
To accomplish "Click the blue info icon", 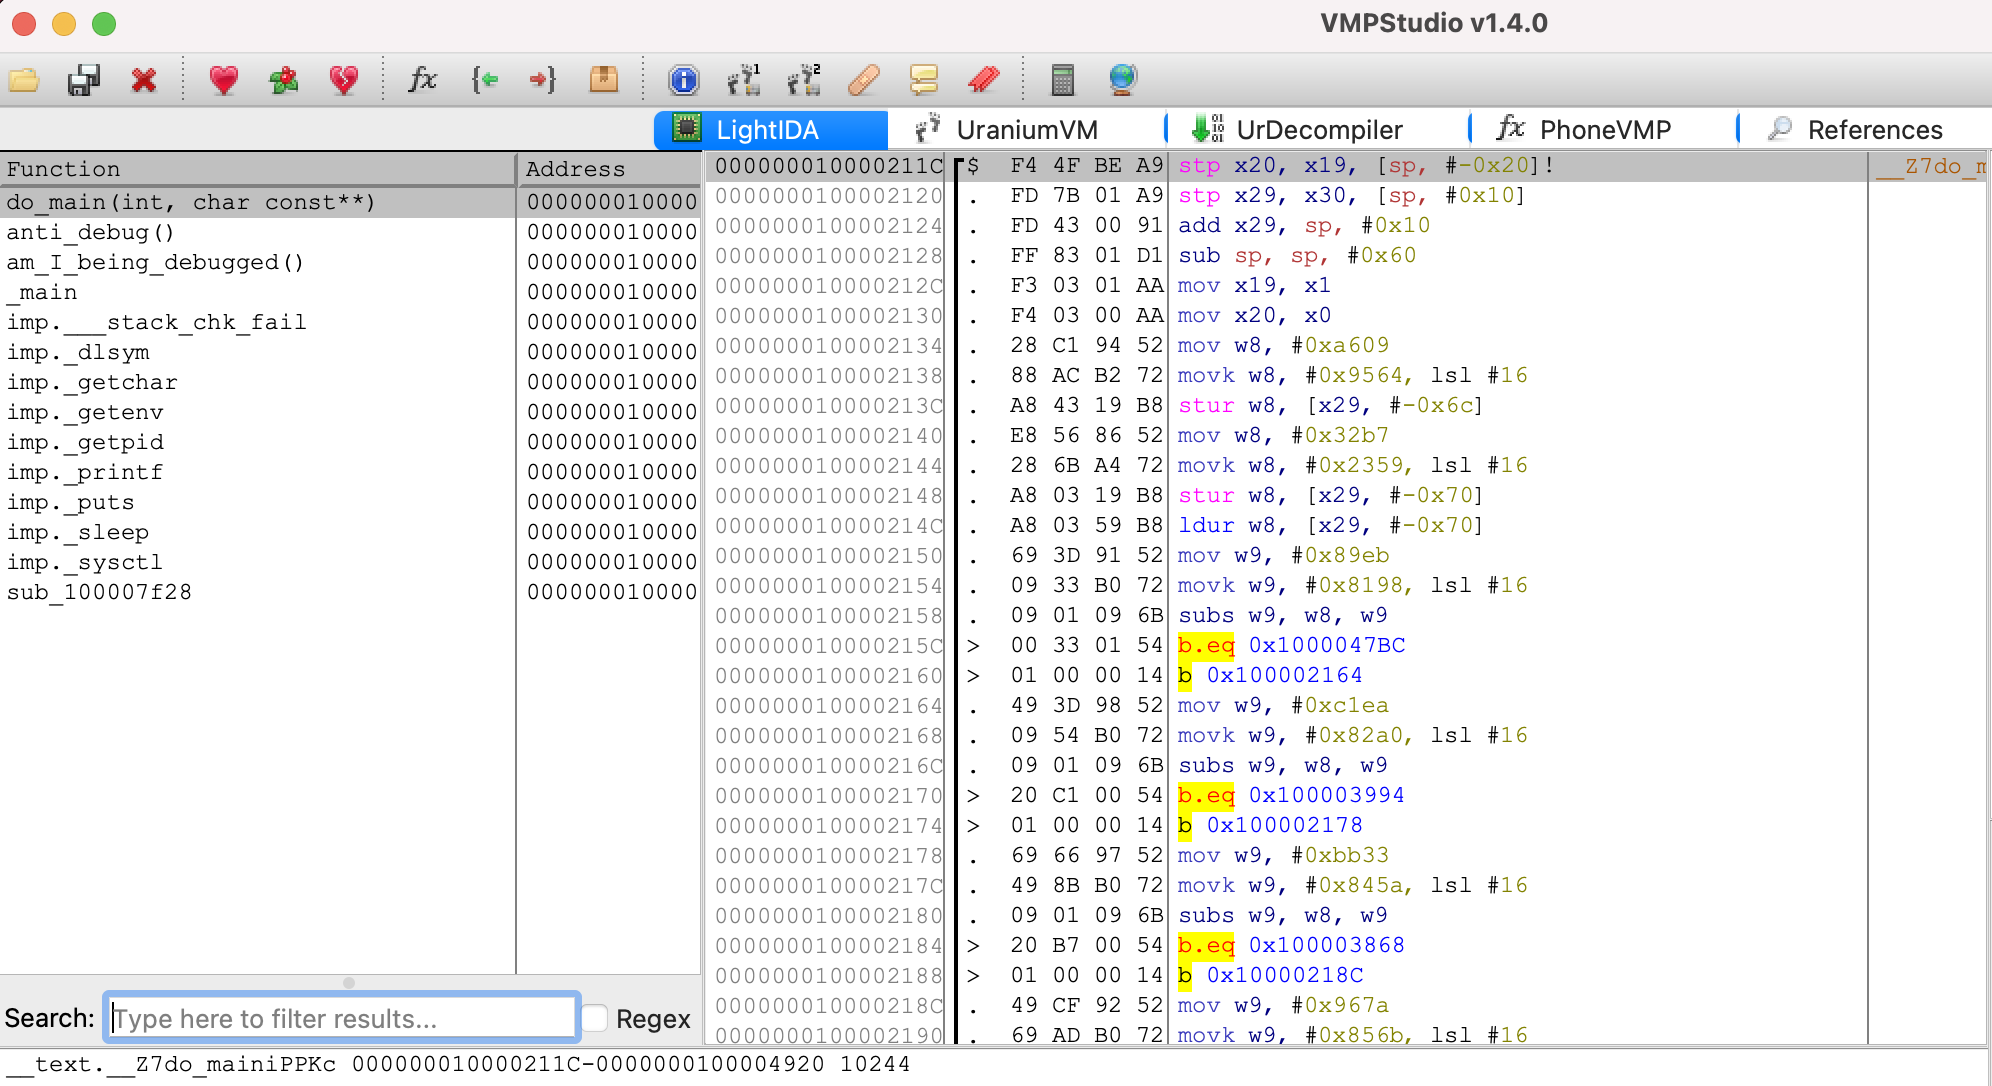I will pyautogui.click(x=684, y=80).
